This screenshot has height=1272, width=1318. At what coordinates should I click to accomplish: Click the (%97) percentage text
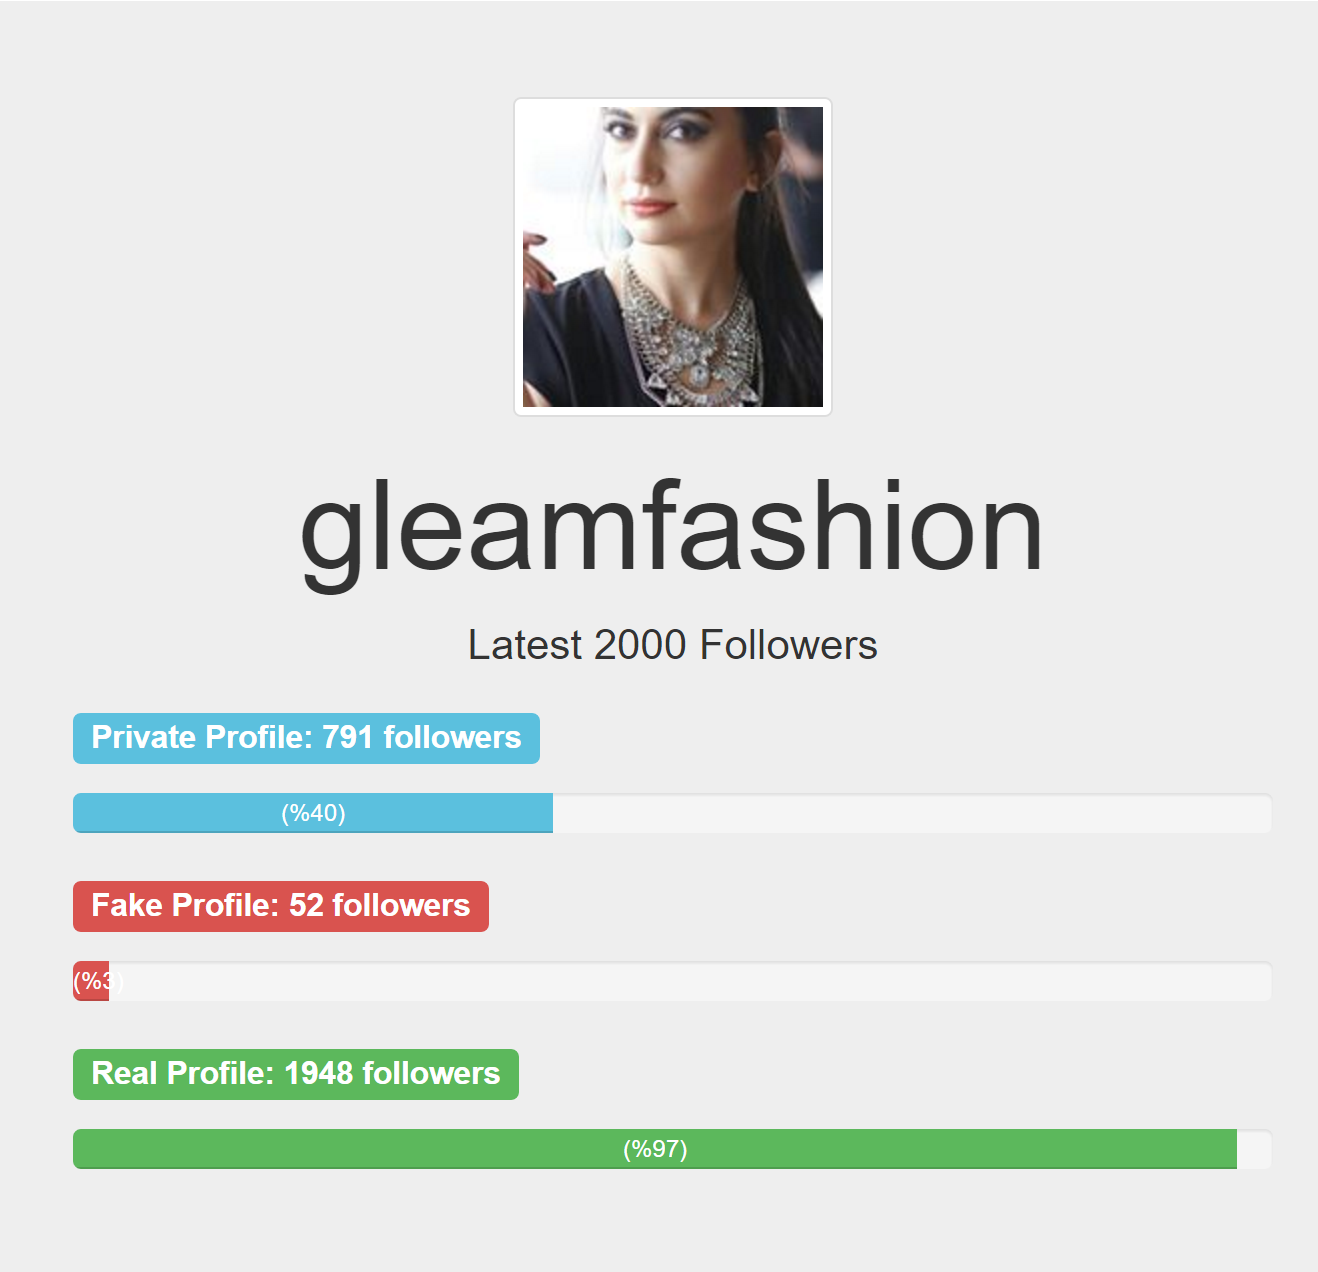point(655,1149)
